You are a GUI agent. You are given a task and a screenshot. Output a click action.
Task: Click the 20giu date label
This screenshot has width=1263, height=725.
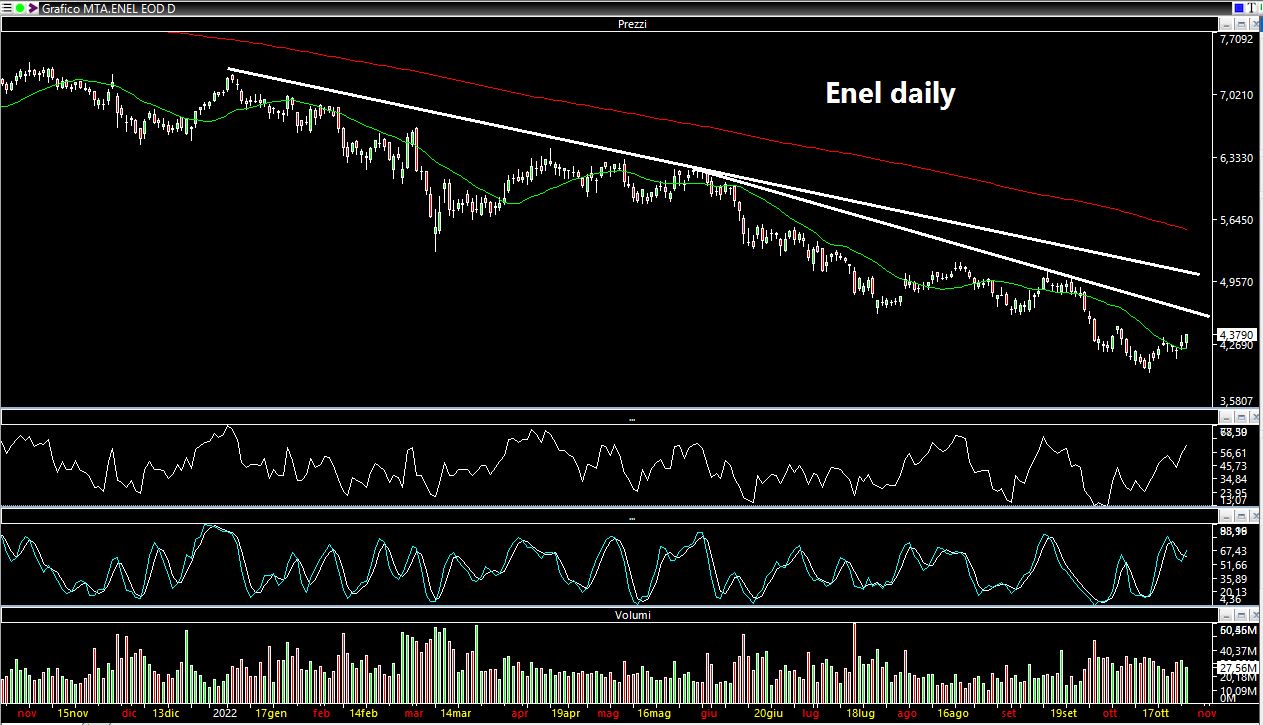[768, 714]
